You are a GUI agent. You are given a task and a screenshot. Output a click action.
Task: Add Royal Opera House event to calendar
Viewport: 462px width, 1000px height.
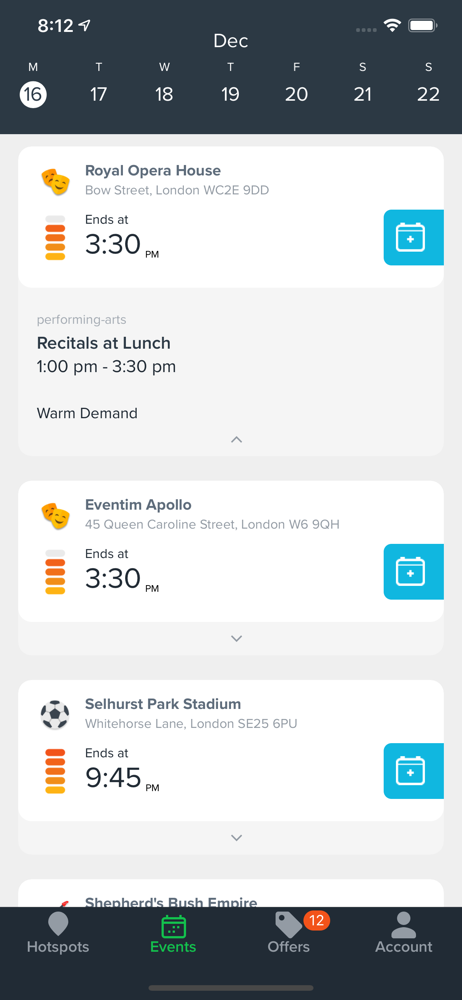tap(413, 237)
